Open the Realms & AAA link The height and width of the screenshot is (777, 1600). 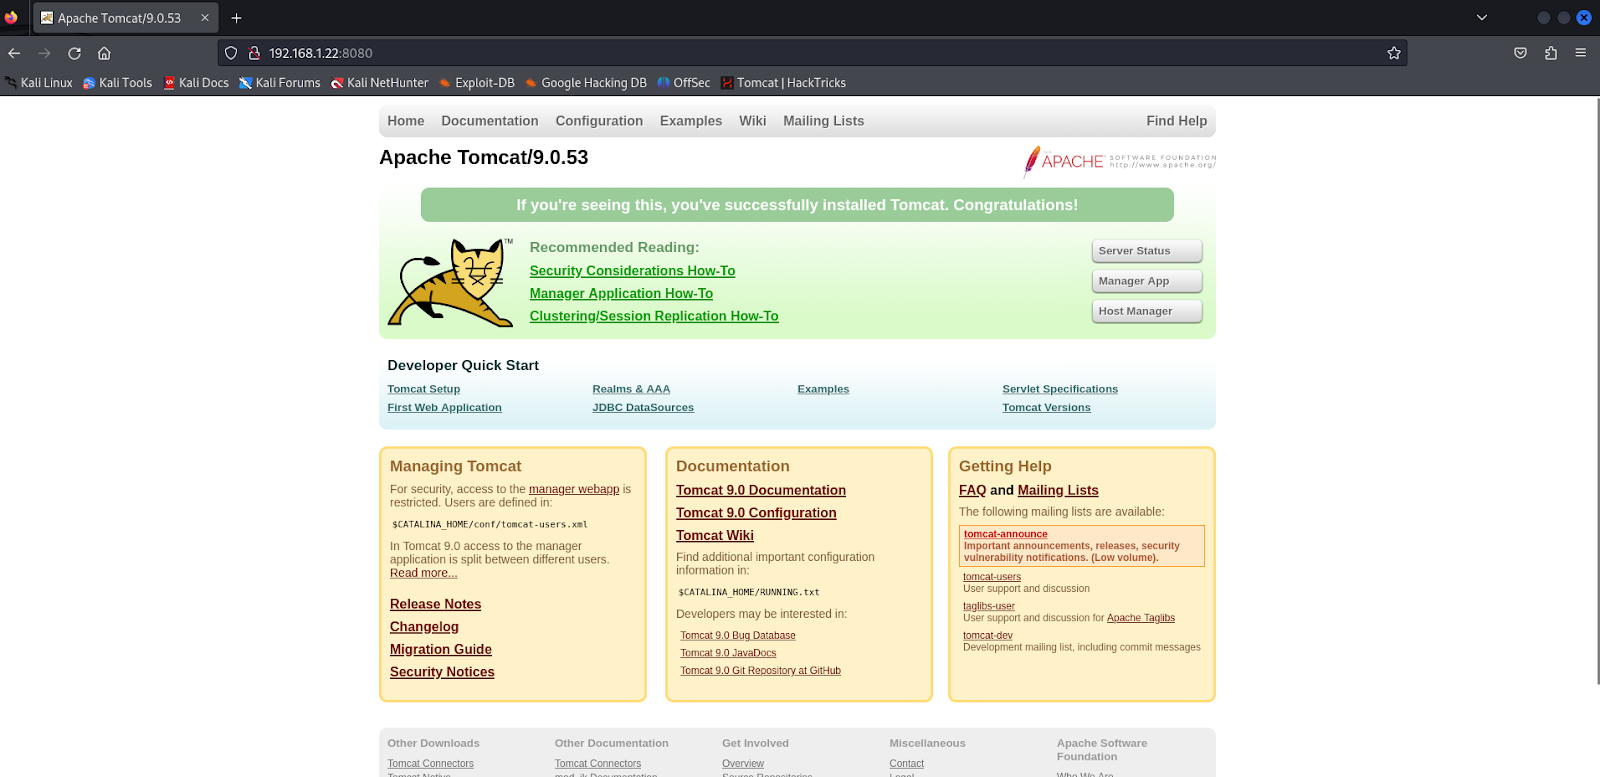coord(631,389)
